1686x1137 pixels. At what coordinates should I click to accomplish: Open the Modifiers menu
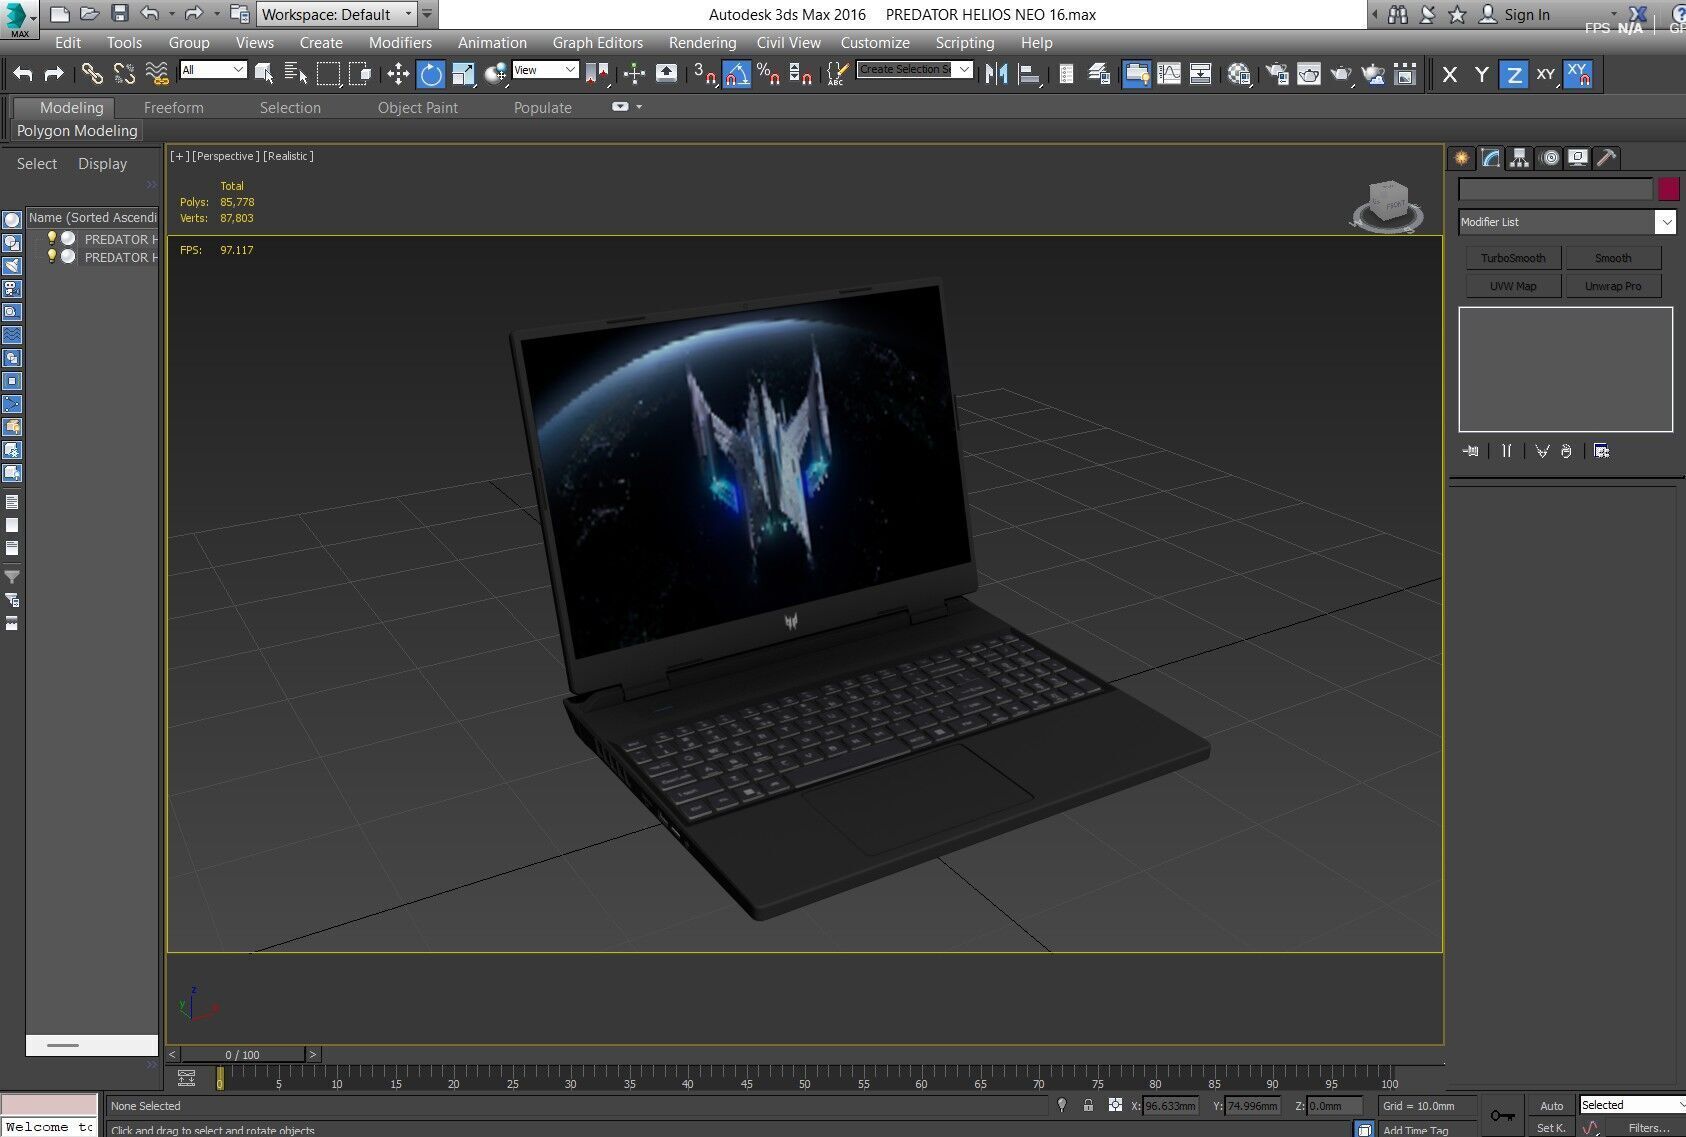tap(400, 43)
